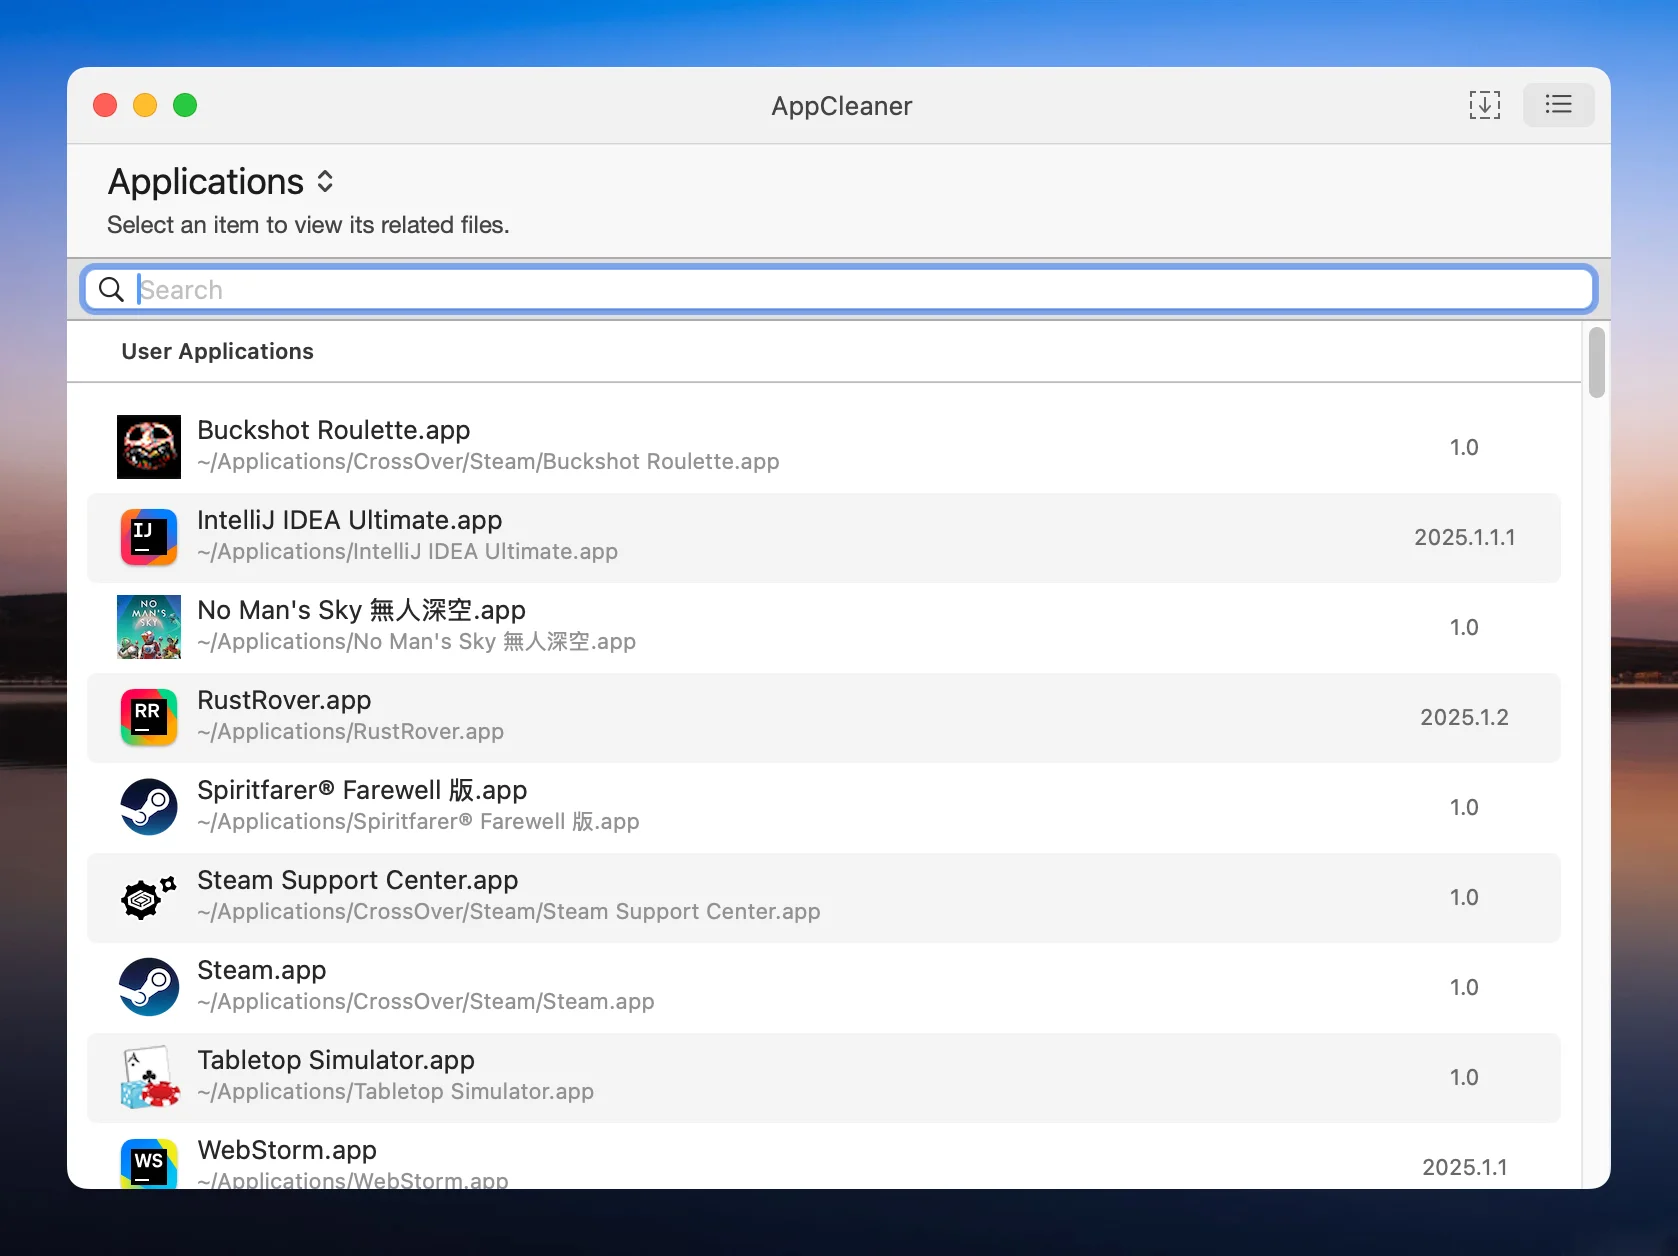Click the No Man's Sky thumbnail icon
Screen dimensions: 1678x1256
point(149,627)
